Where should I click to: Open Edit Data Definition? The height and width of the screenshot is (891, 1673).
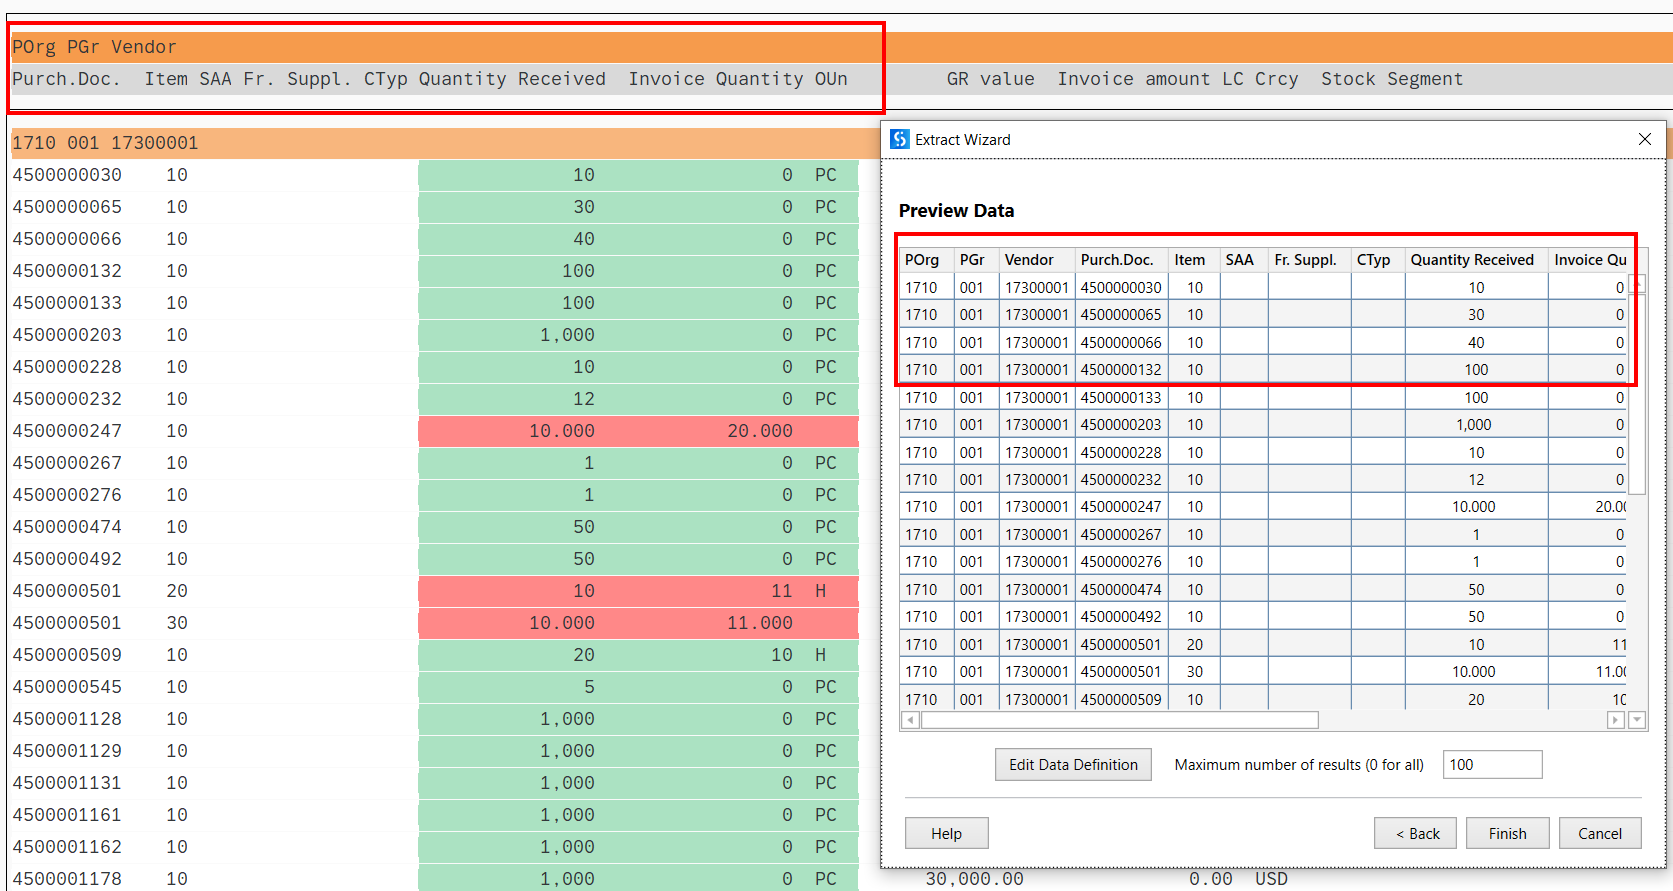click(x=1072, y=765)
